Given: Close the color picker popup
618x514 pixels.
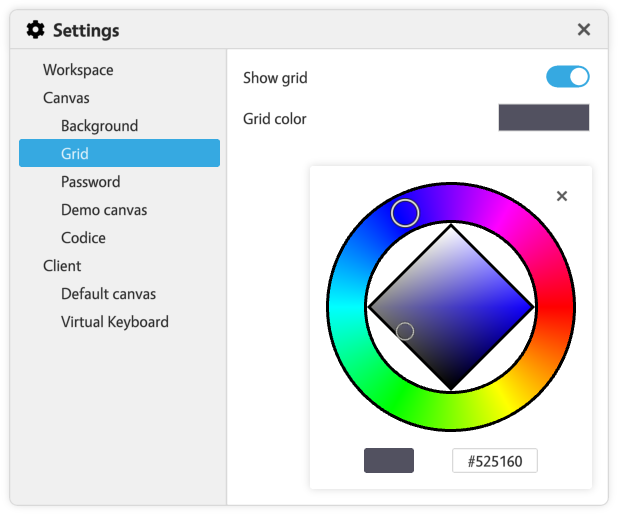Looking at the screenshot, I should [562, 196].
